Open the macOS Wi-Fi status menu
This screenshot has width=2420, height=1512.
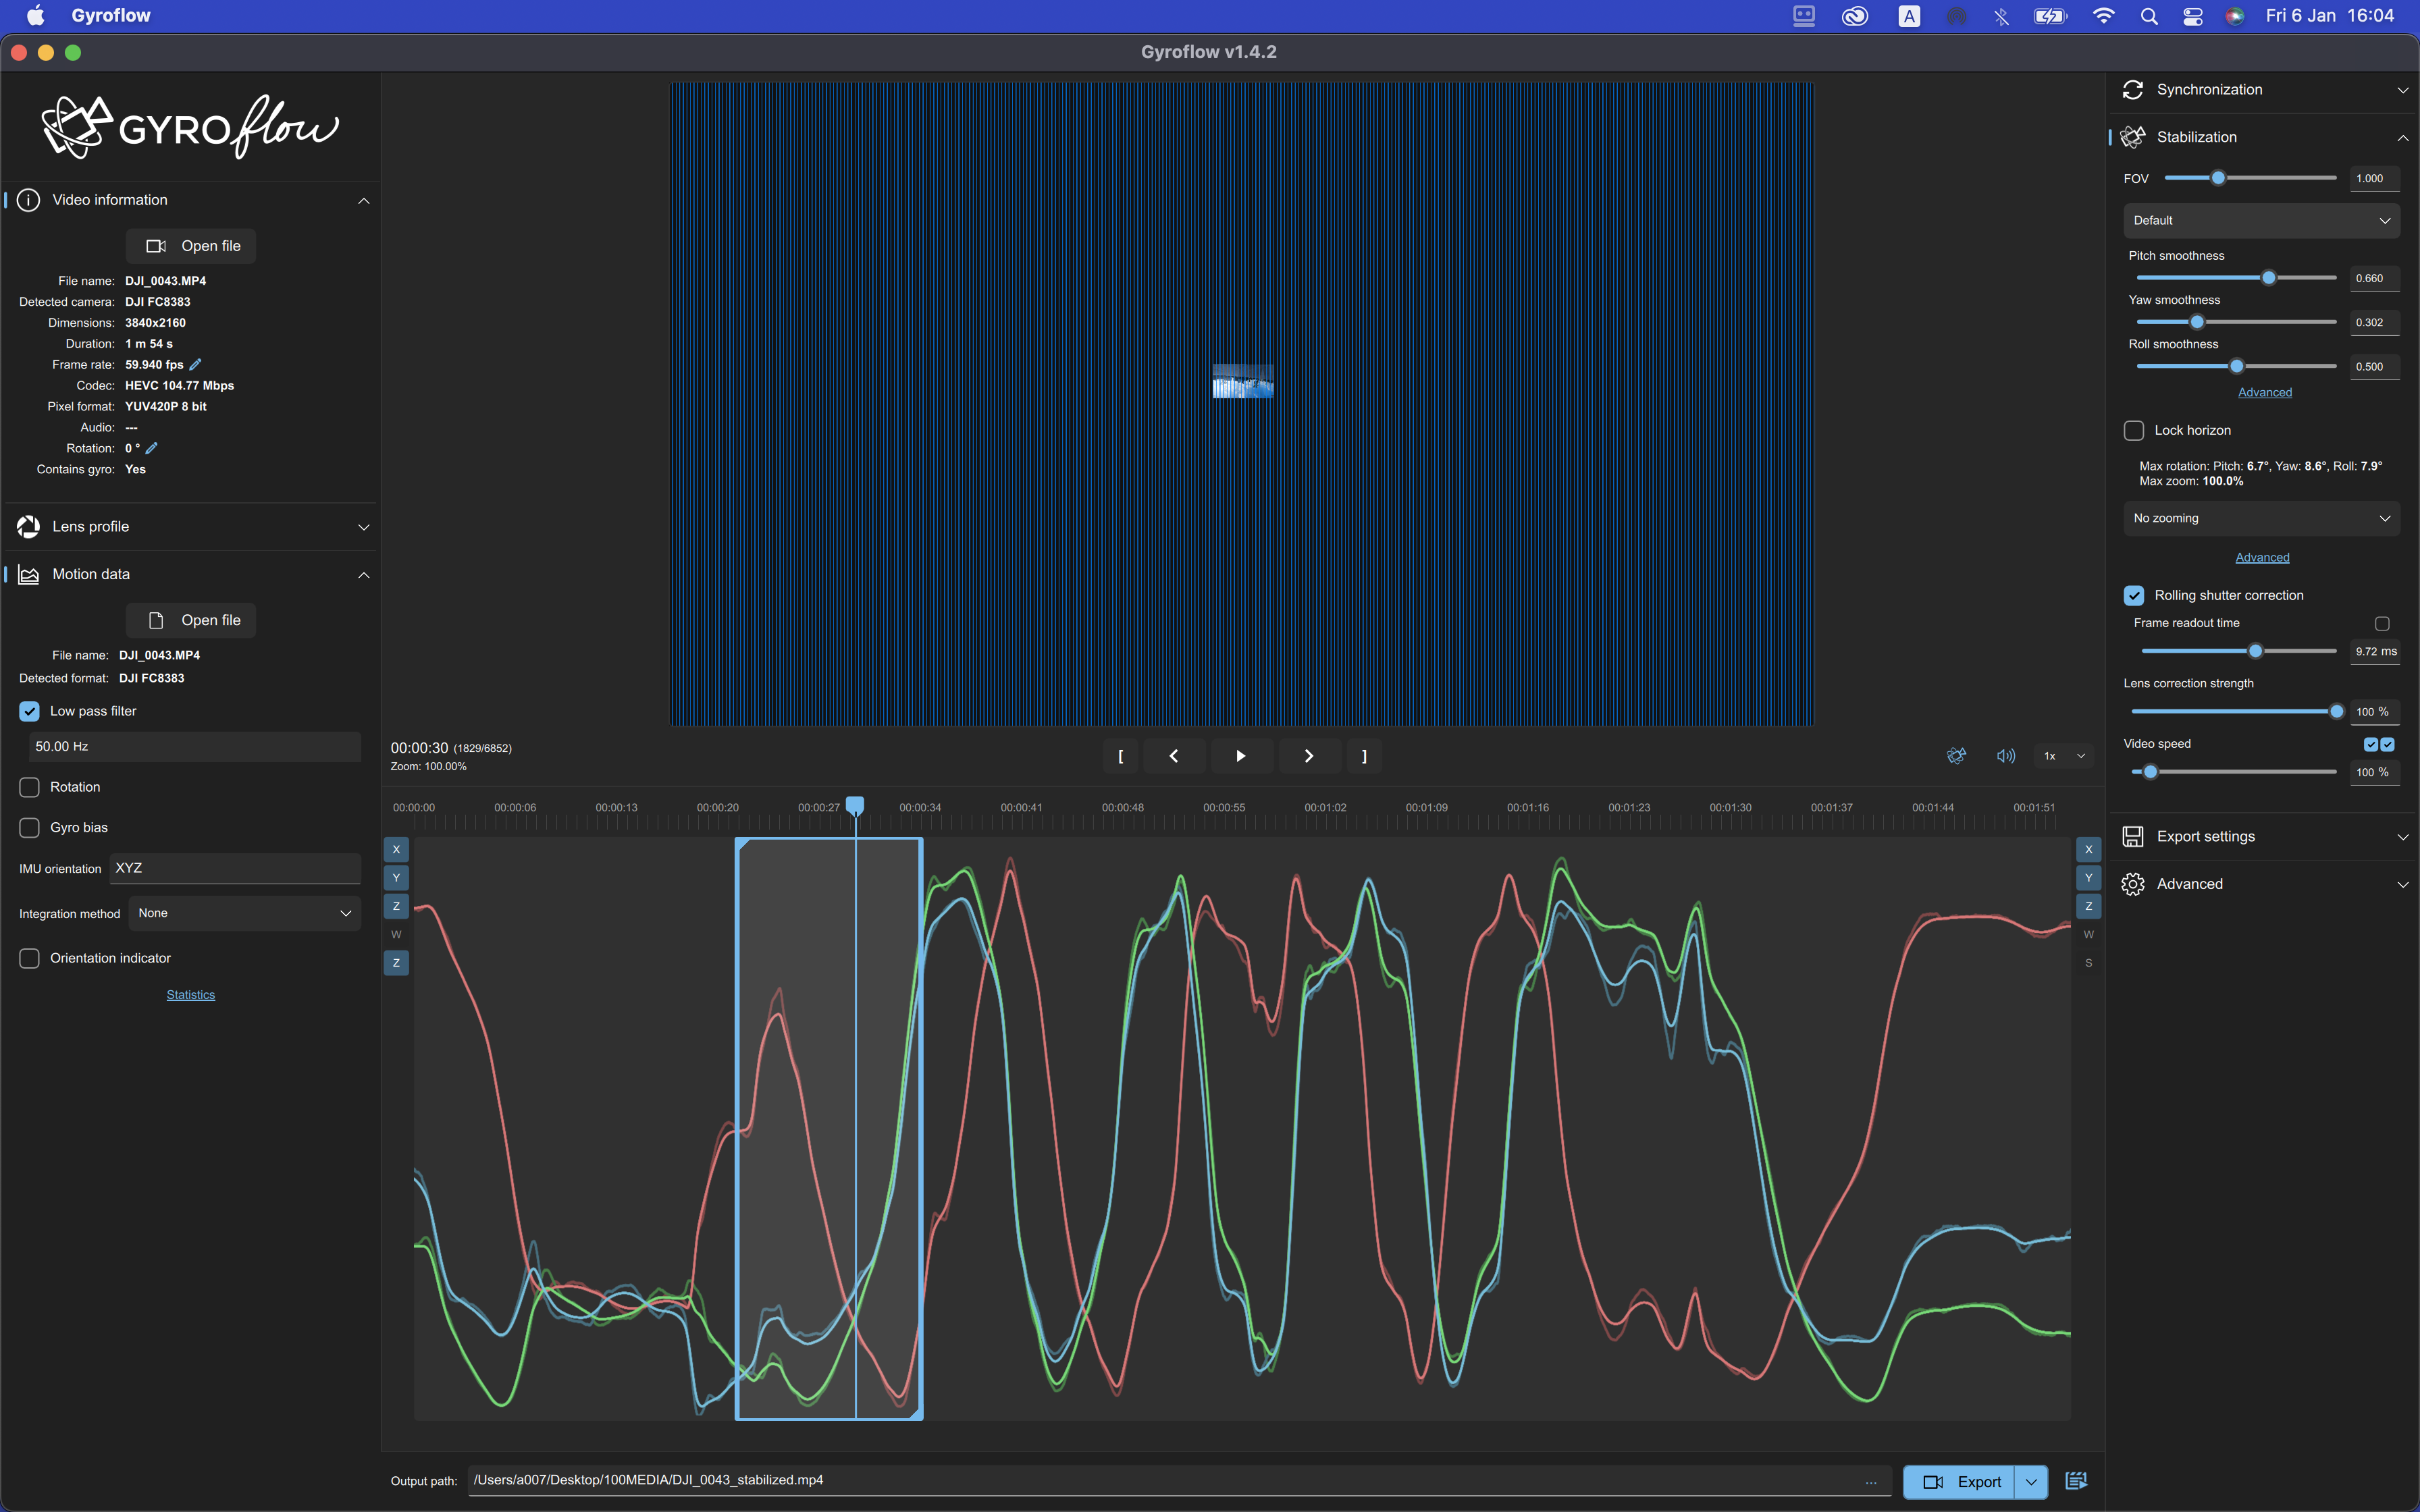2104,15
